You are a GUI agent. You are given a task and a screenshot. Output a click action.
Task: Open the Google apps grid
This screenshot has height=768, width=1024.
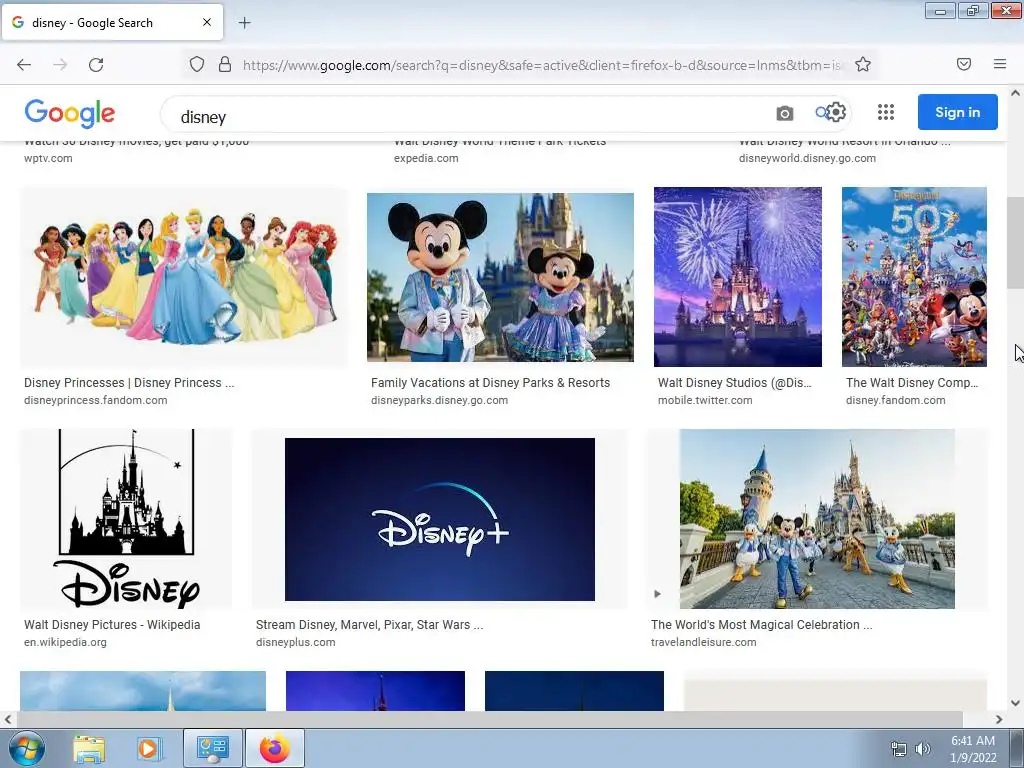(886, 112)
